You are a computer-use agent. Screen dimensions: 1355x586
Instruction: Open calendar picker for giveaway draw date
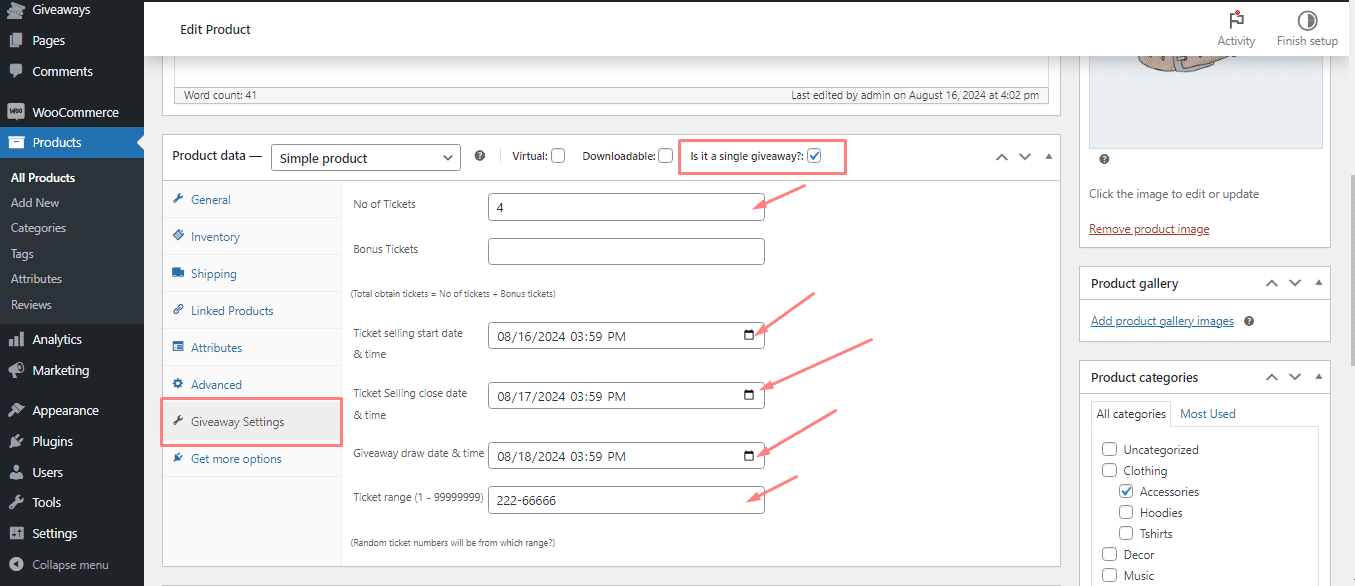pyautogui.click(x=749, y=456)
